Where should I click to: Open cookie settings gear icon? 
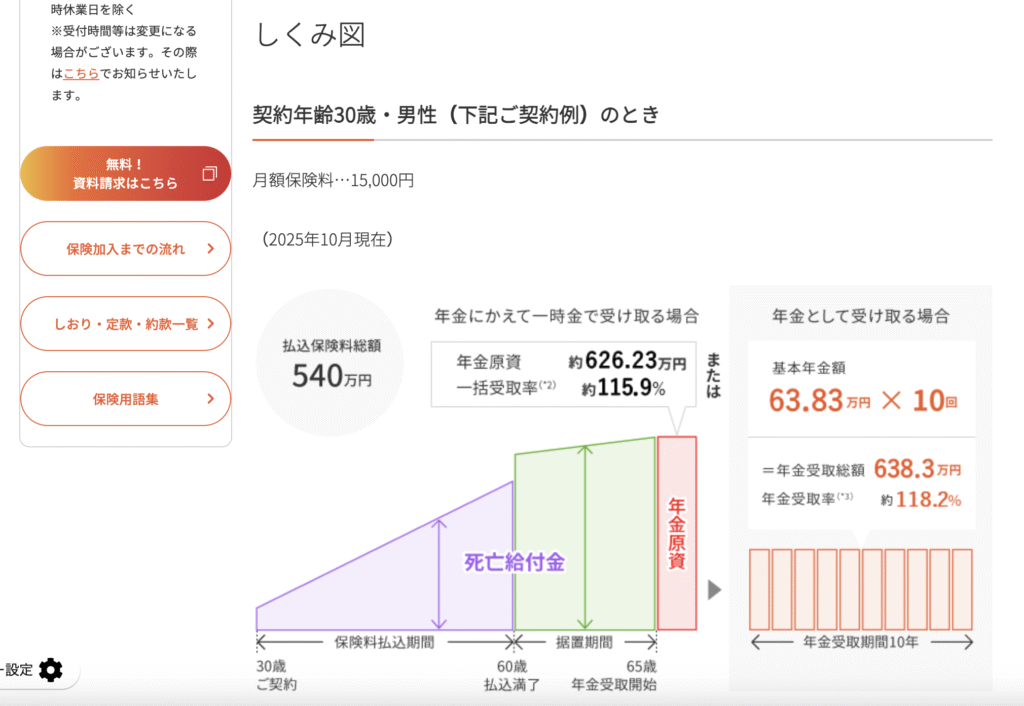click(x=50, y=670)
